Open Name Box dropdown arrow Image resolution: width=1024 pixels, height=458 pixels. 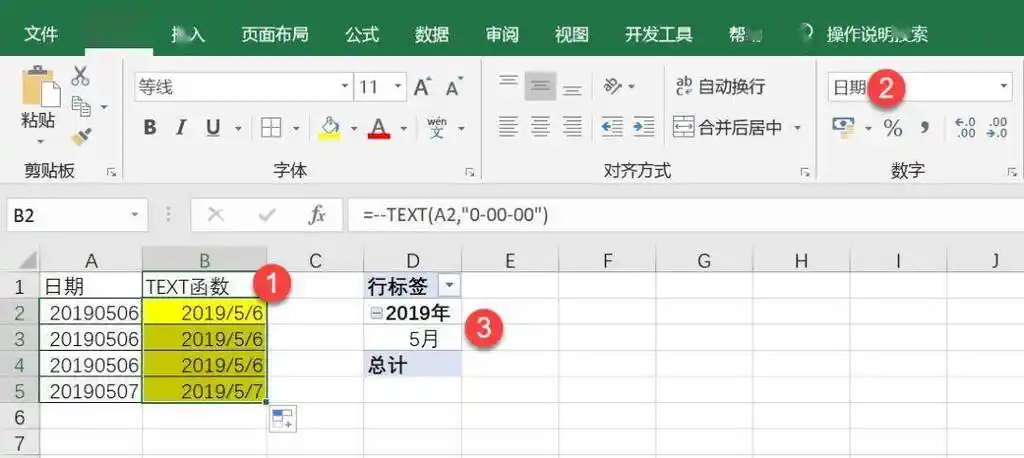tap(135, 214)
